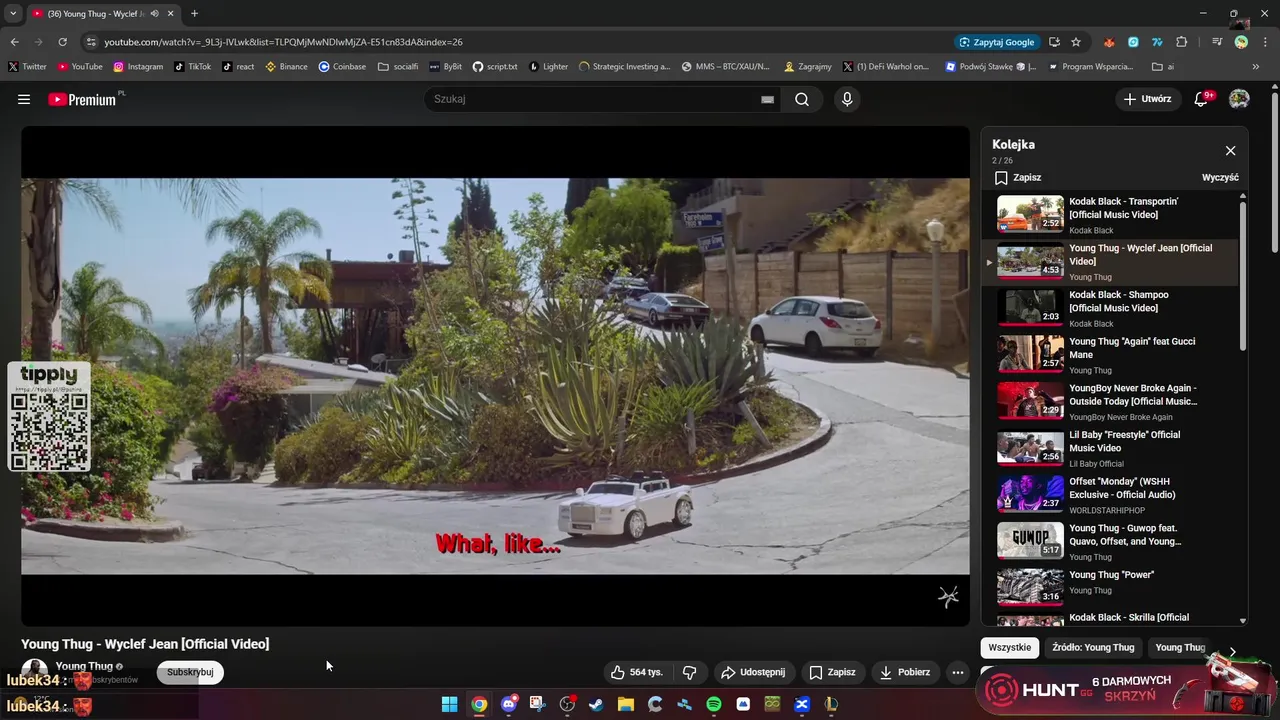Open the Lighter bookmark
The width and height of the screenshot is (1280, 720).
pyautogui.click(x=548, y=67)
